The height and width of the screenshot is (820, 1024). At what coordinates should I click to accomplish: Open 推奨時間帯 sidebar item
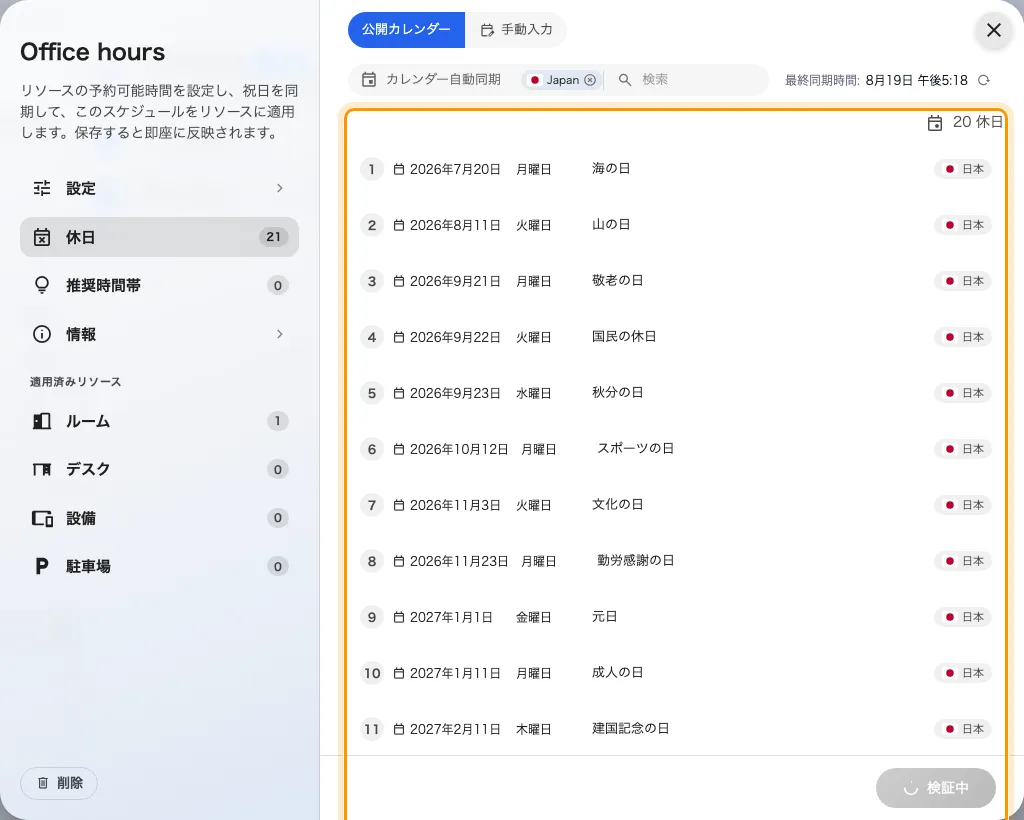(x=159, y=285)
